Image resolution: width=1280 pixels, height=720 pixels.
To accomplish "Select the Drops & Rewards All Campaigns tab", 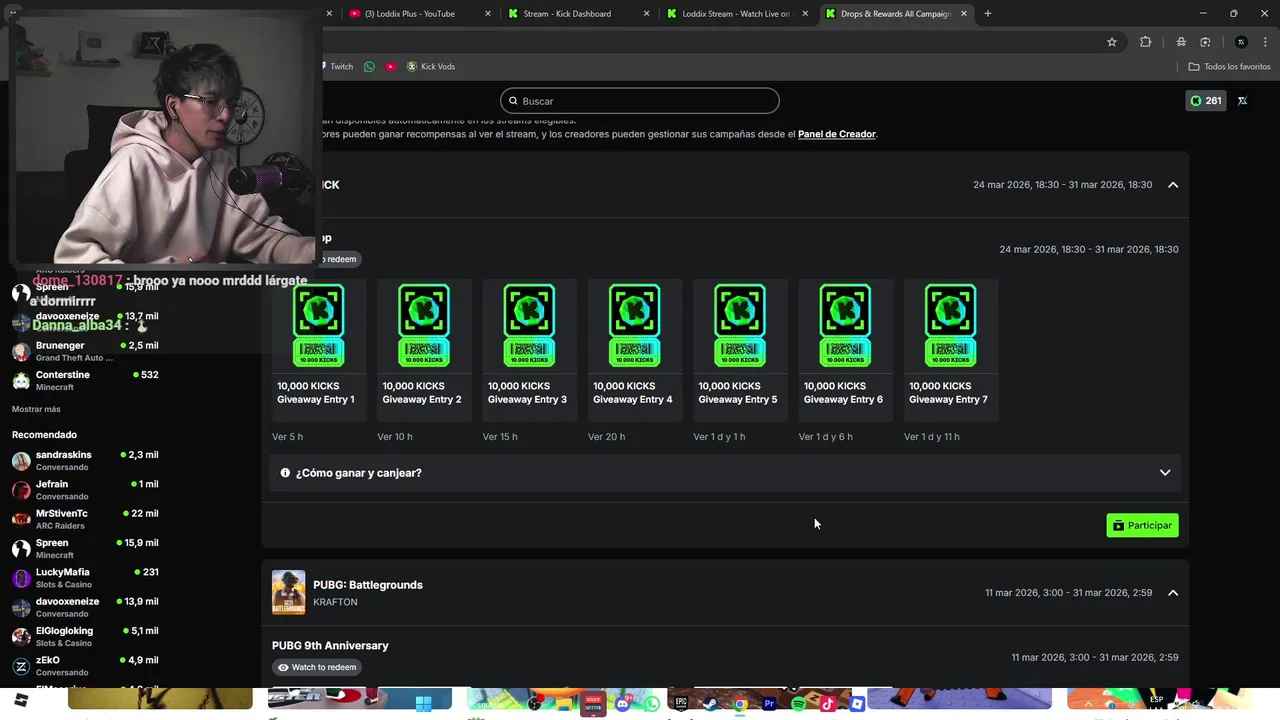I will (896, 14).
